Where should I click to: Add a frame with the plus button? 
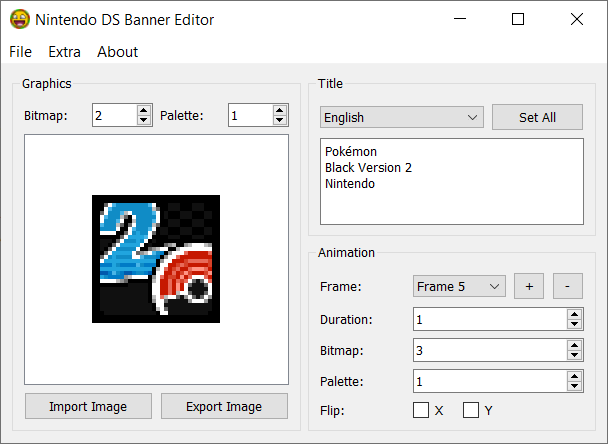(x=529, y=286)
